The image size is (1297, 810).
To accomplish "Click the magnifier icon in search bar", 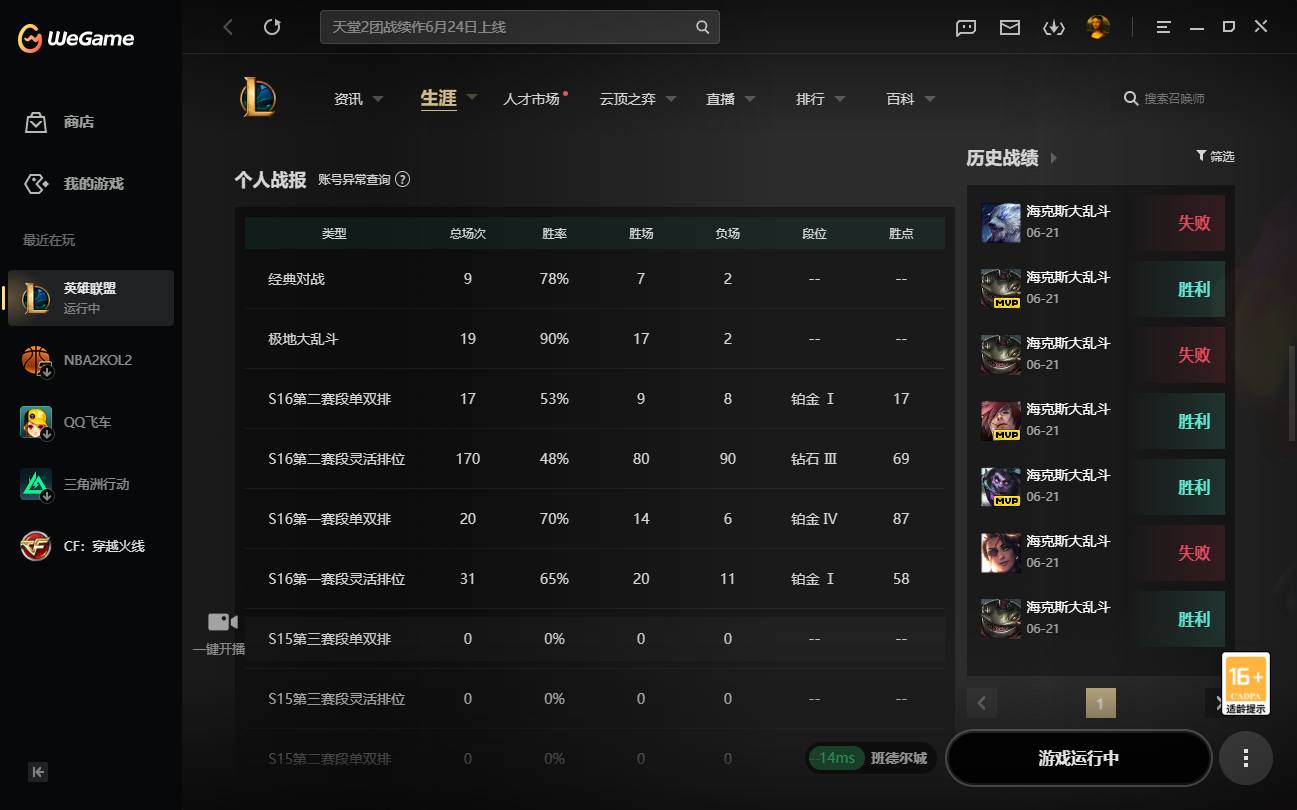I will pos(703,27).
